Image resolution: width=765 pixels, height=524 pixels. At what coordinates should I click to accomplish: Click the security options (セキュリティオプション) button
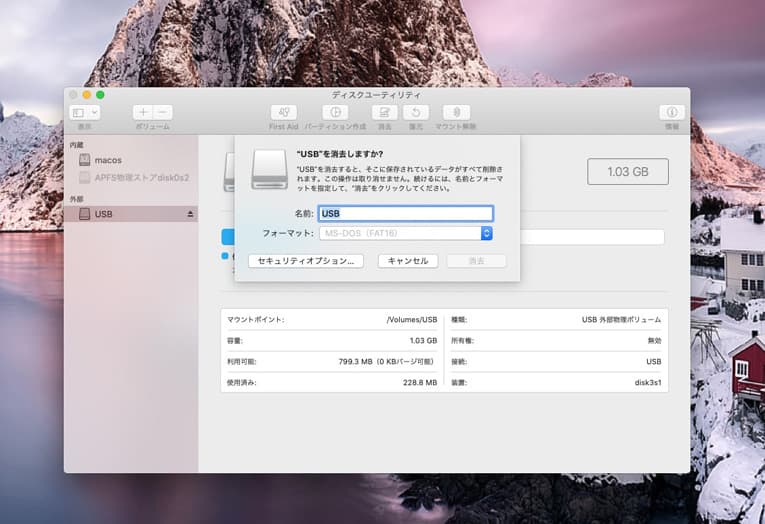tap(305, 261)
